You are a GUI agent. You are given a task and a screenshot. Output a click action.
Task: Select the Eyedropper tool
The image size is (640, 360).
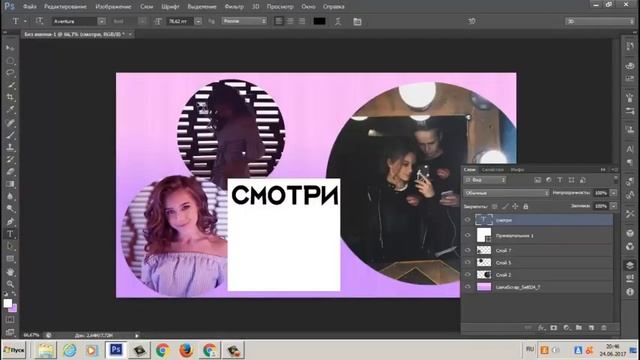[x=10, y=110]
